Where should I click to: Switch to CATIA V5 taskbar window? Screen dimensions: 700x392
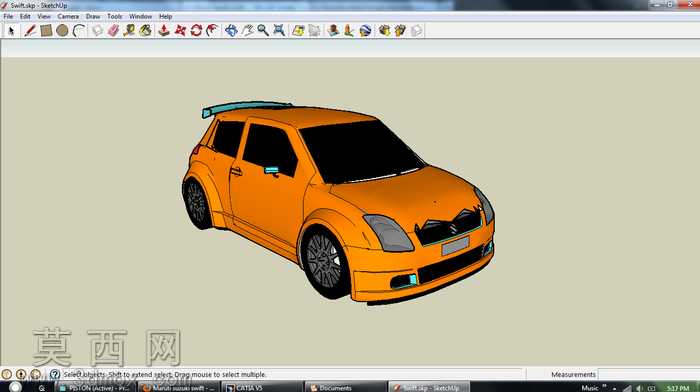262,388
